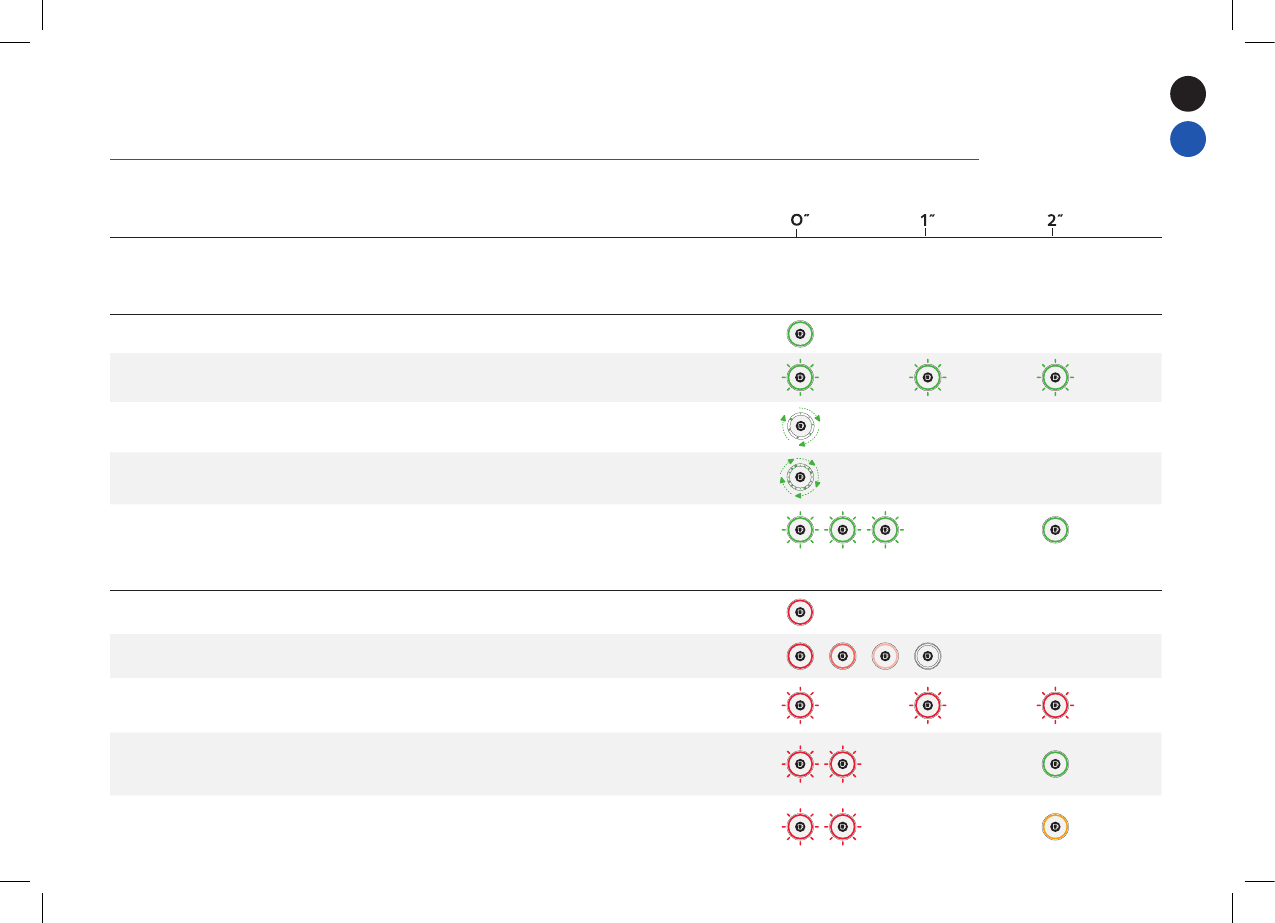Screen dimensions: 1275x923
Task: Click the gray unlit LED icon
Action: tap(928, 656)
